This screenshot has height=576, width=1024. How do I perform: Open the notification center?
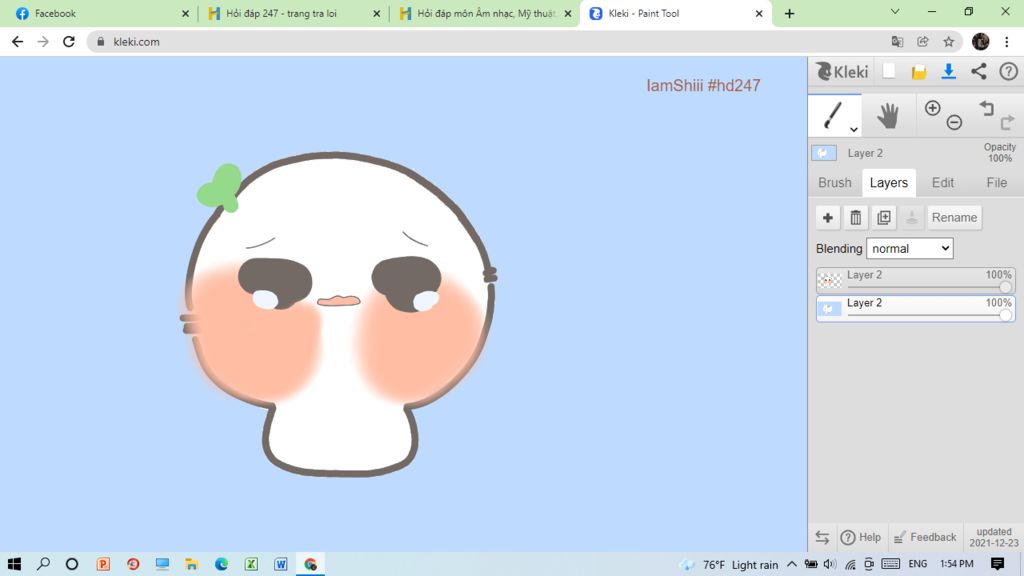[x=997, y=564]
